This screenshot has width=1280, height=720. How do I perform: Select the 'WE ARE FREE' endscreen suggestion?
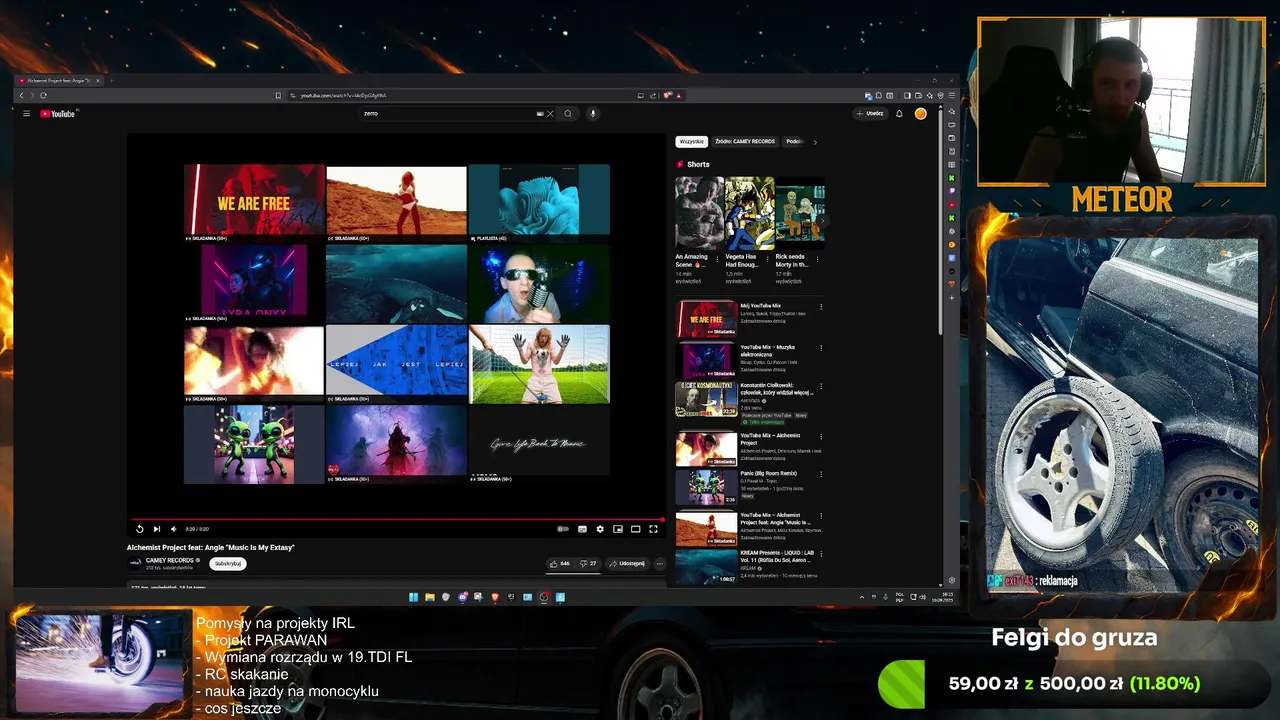[254, 200]
